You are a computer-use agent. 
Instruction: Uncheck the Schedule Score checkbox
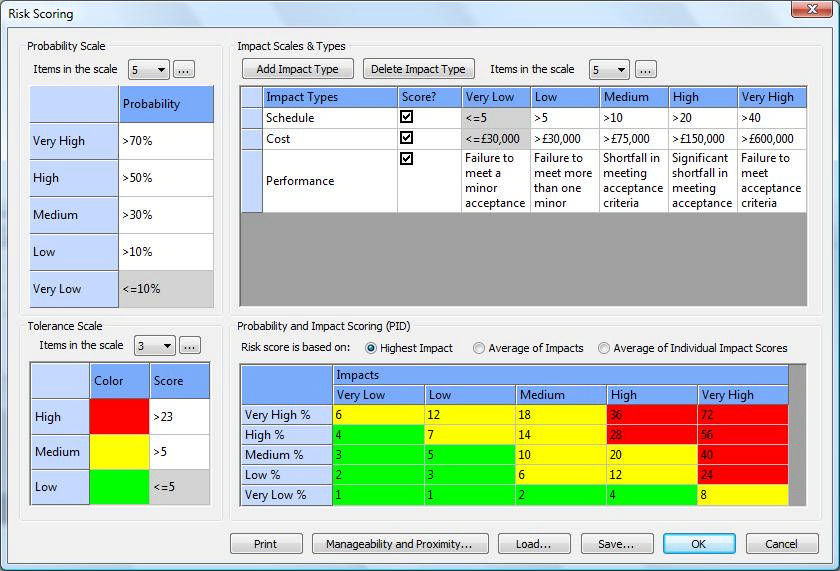click(407, 117)
